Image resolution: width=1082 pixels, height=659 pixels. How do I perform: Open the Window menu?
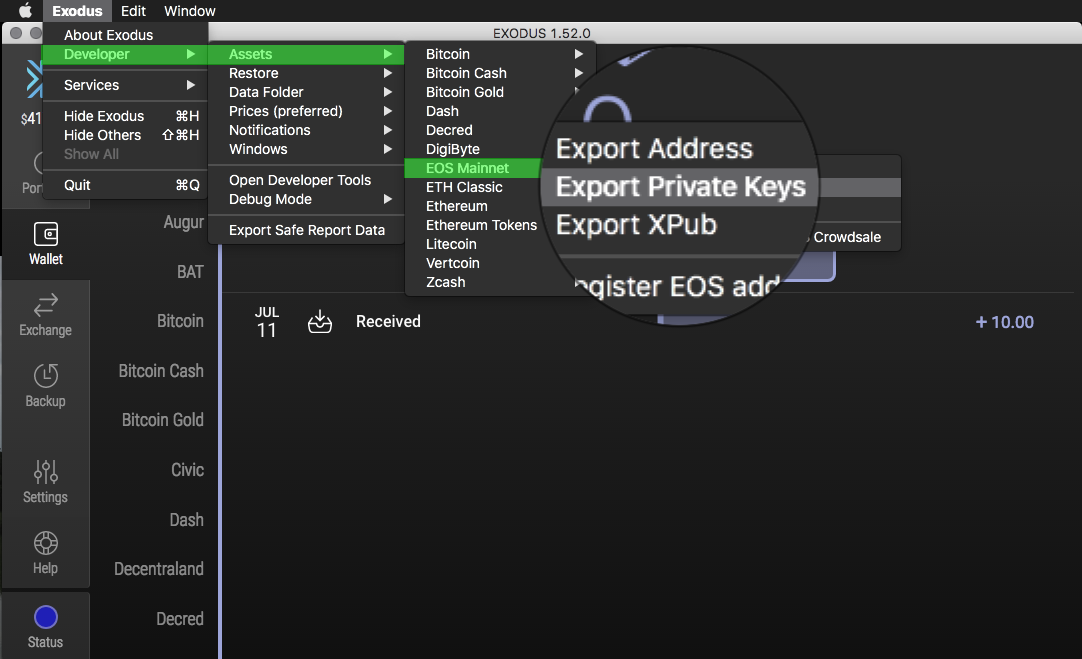[190, 10]
